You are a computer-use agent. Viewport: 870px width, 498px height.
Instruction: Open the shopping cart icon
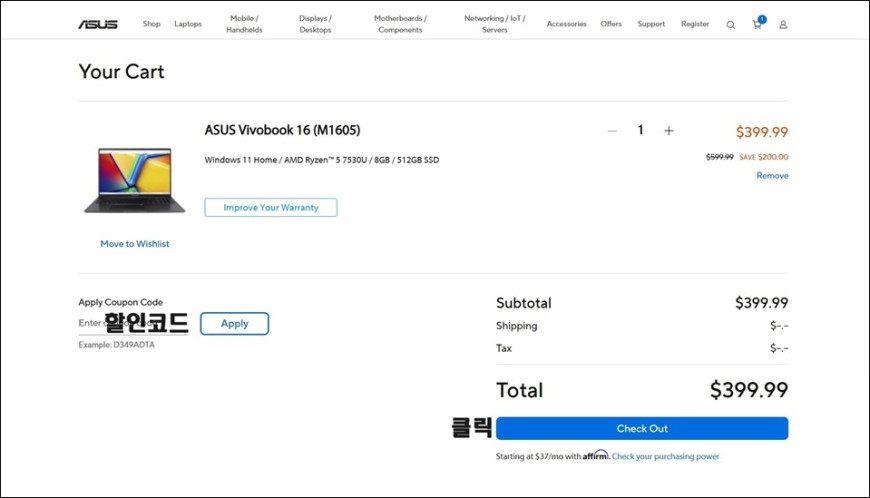click(x=757, y=23)
